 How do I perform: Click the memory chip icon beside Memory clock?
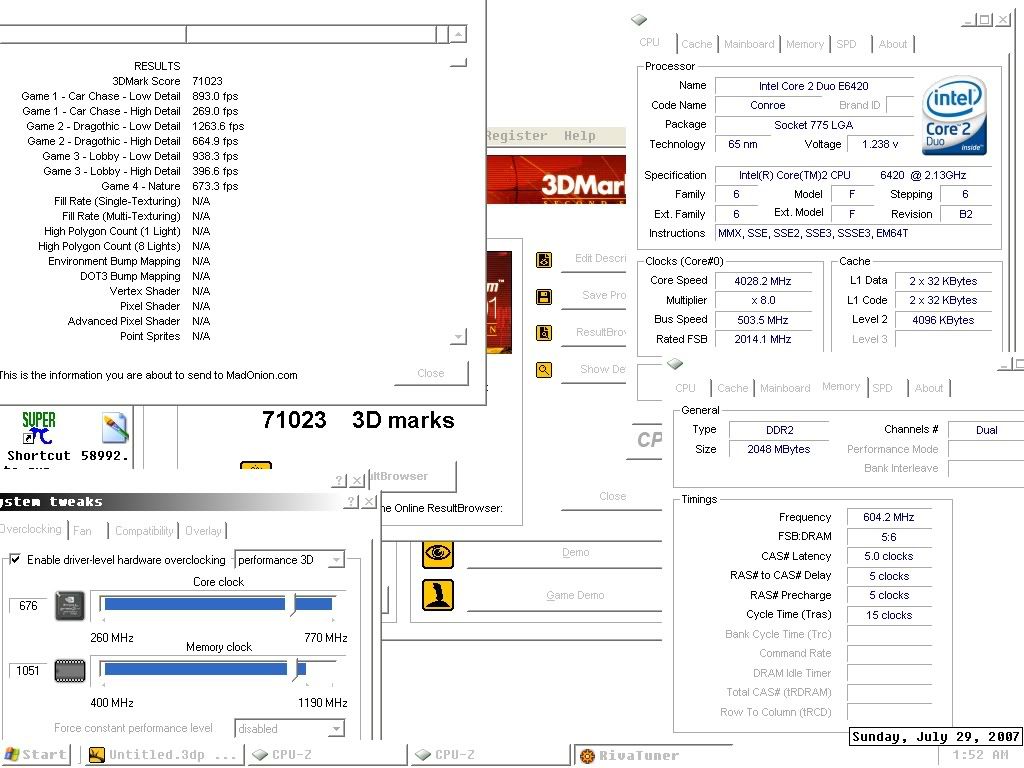[x=70, y=671]
